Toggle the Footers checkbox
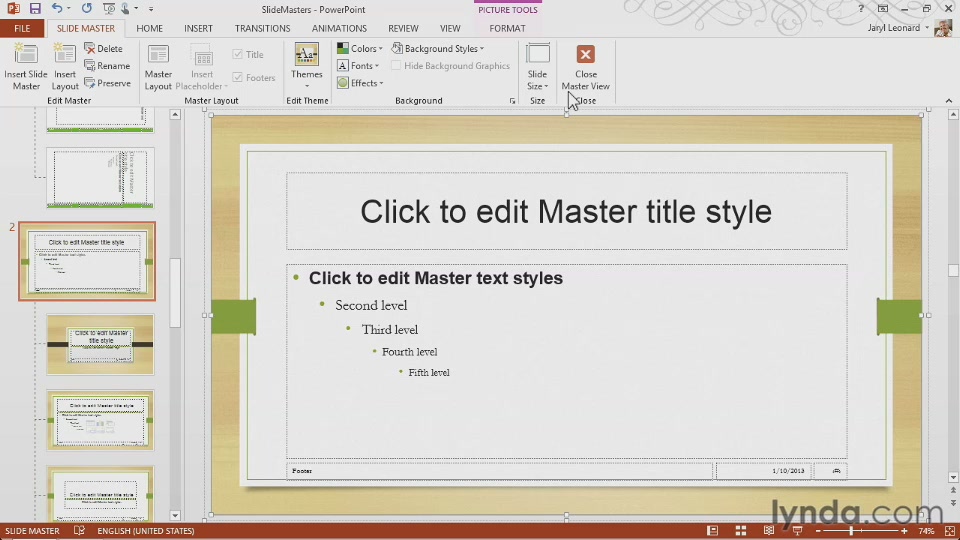960x540 pixels. (238, 78)
